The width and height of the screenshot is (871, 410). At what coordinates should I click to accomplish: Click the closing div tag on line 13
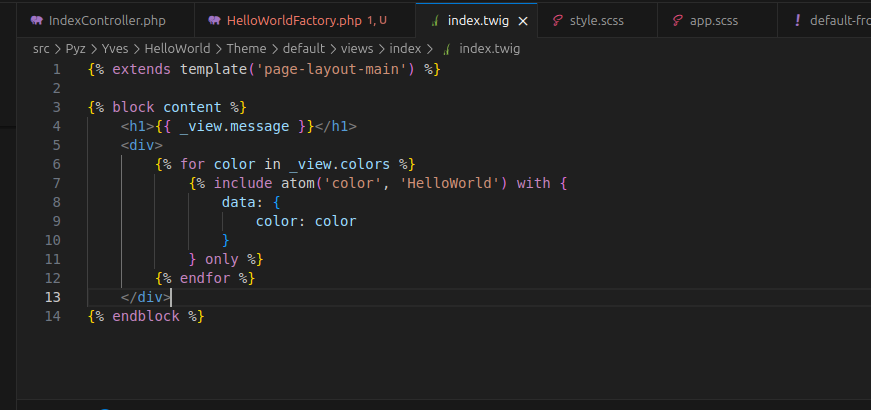point(146,297)
